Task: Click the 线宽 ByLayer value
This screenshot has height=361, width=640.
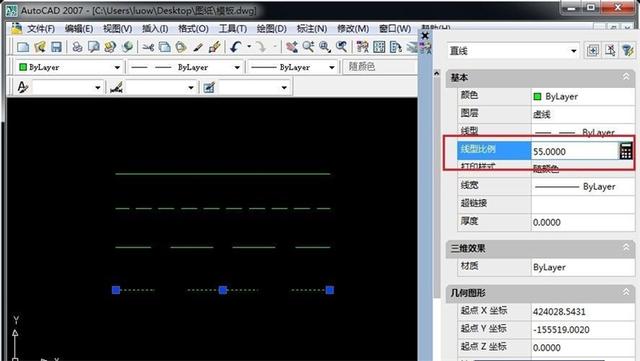Action: click(x=583, y=186)
